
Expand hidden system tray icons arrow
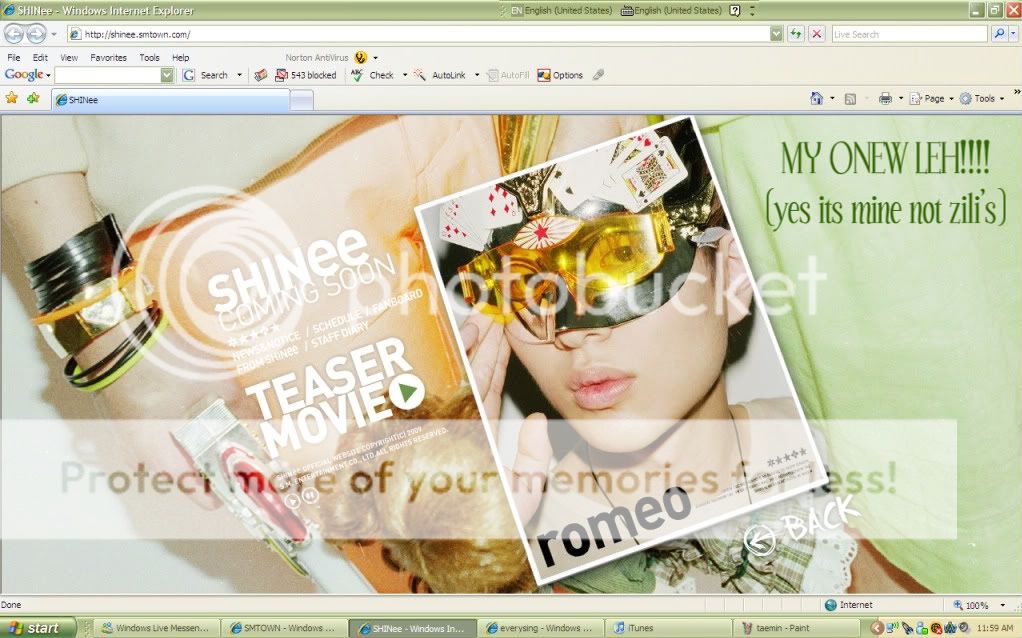(x=877, y=628)
